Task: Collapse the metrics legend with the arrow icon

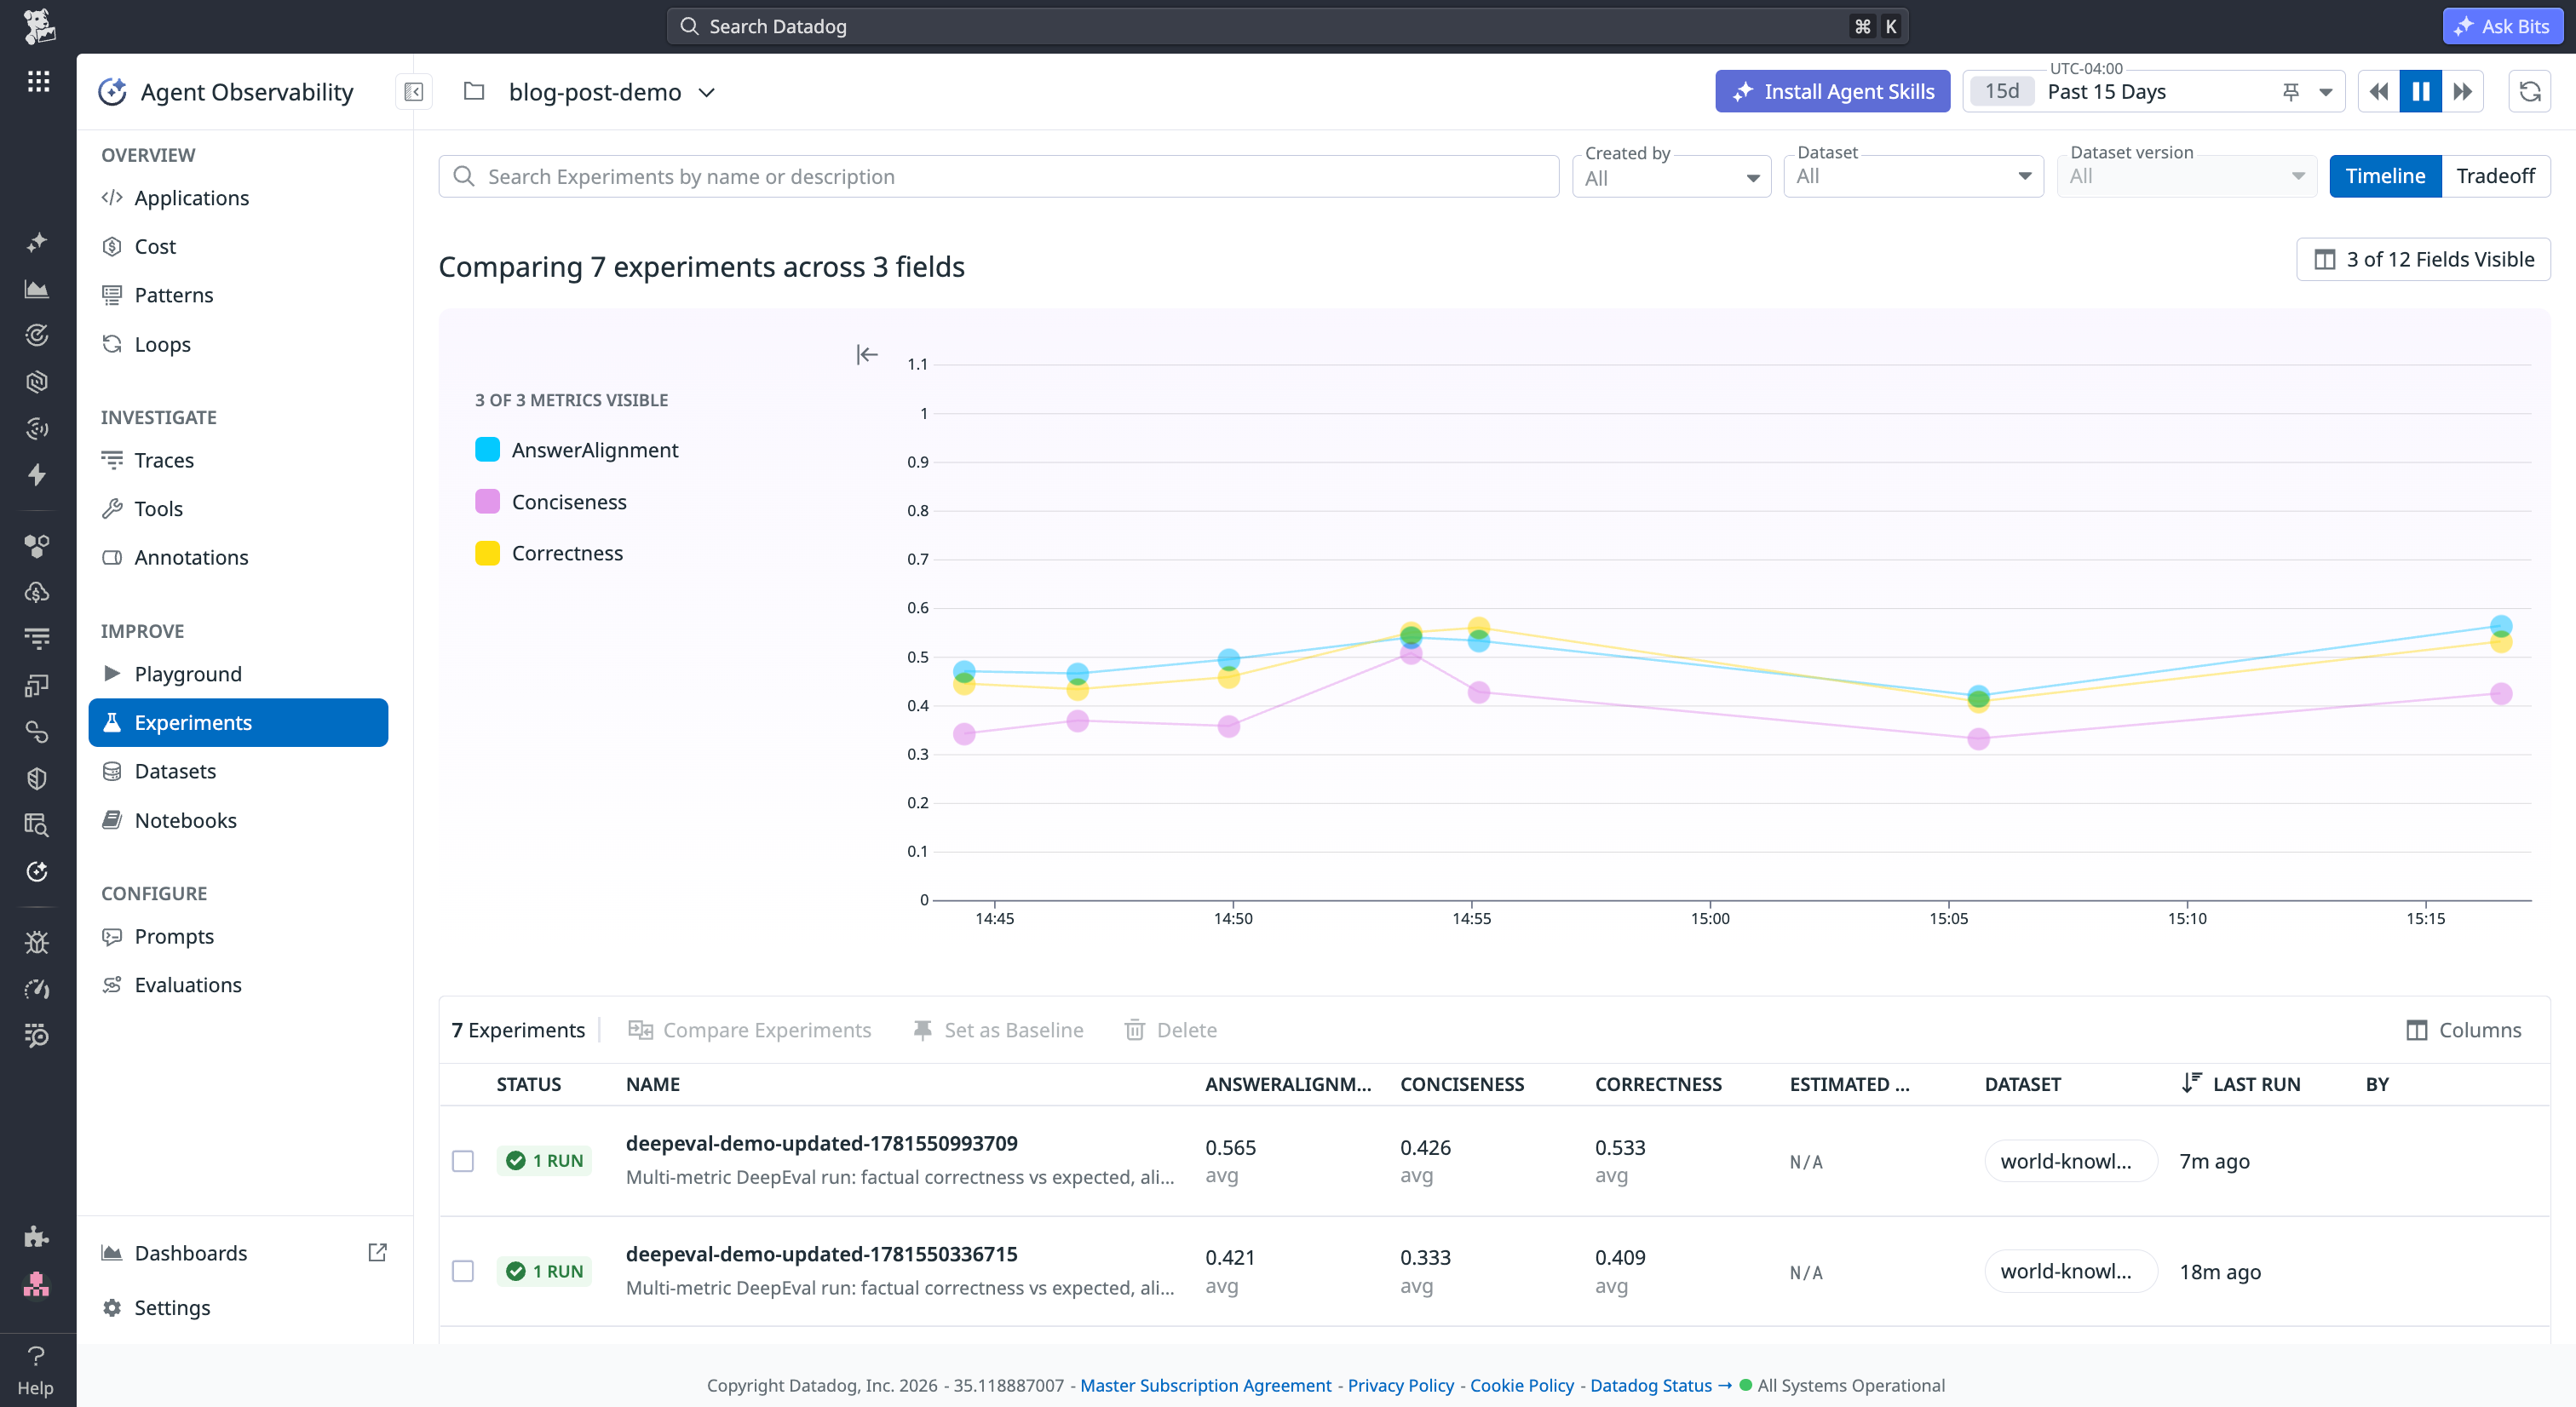Action: (867, 355)
